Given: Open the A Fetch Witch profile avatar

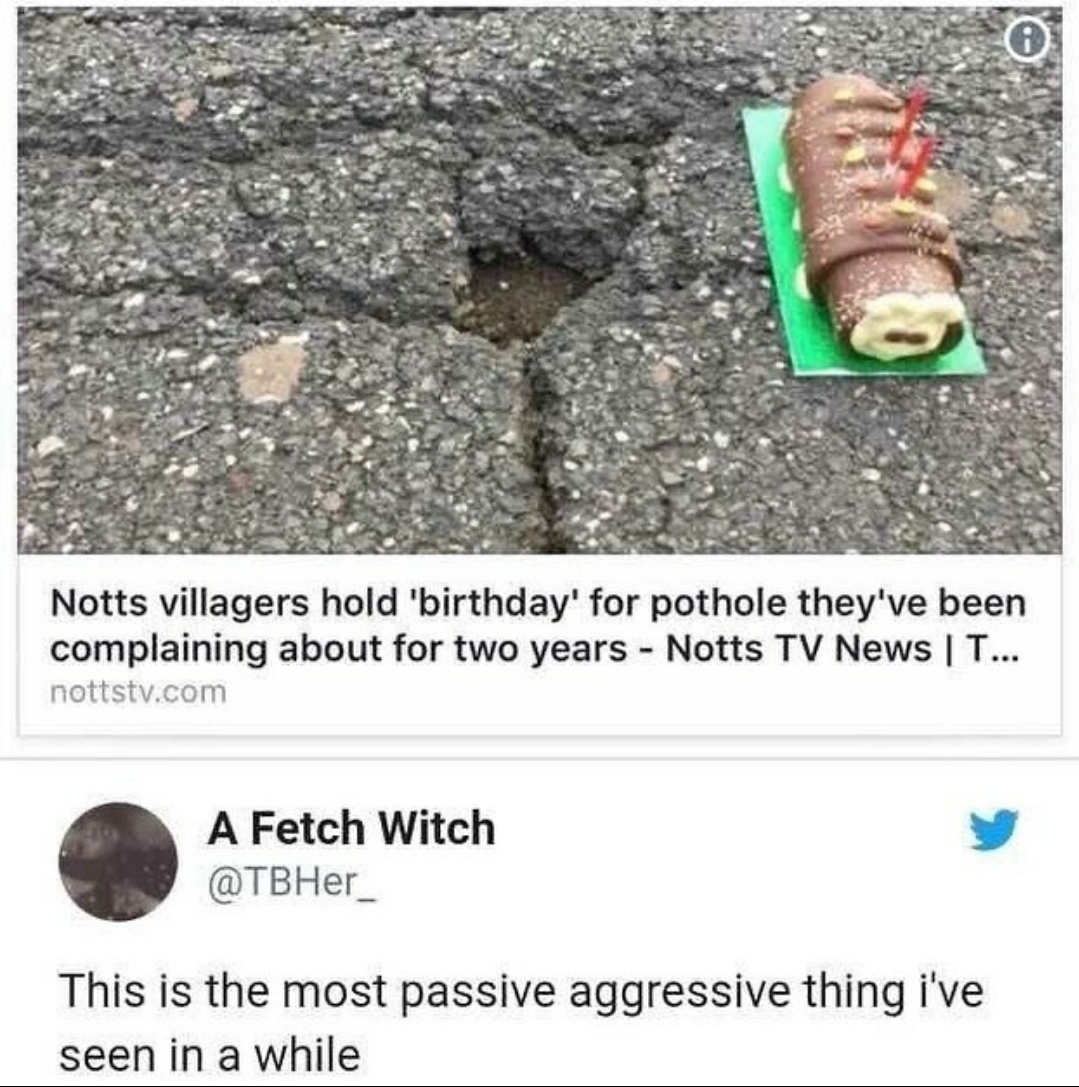Looking at the screenshot, I should [x=117, y=862].
